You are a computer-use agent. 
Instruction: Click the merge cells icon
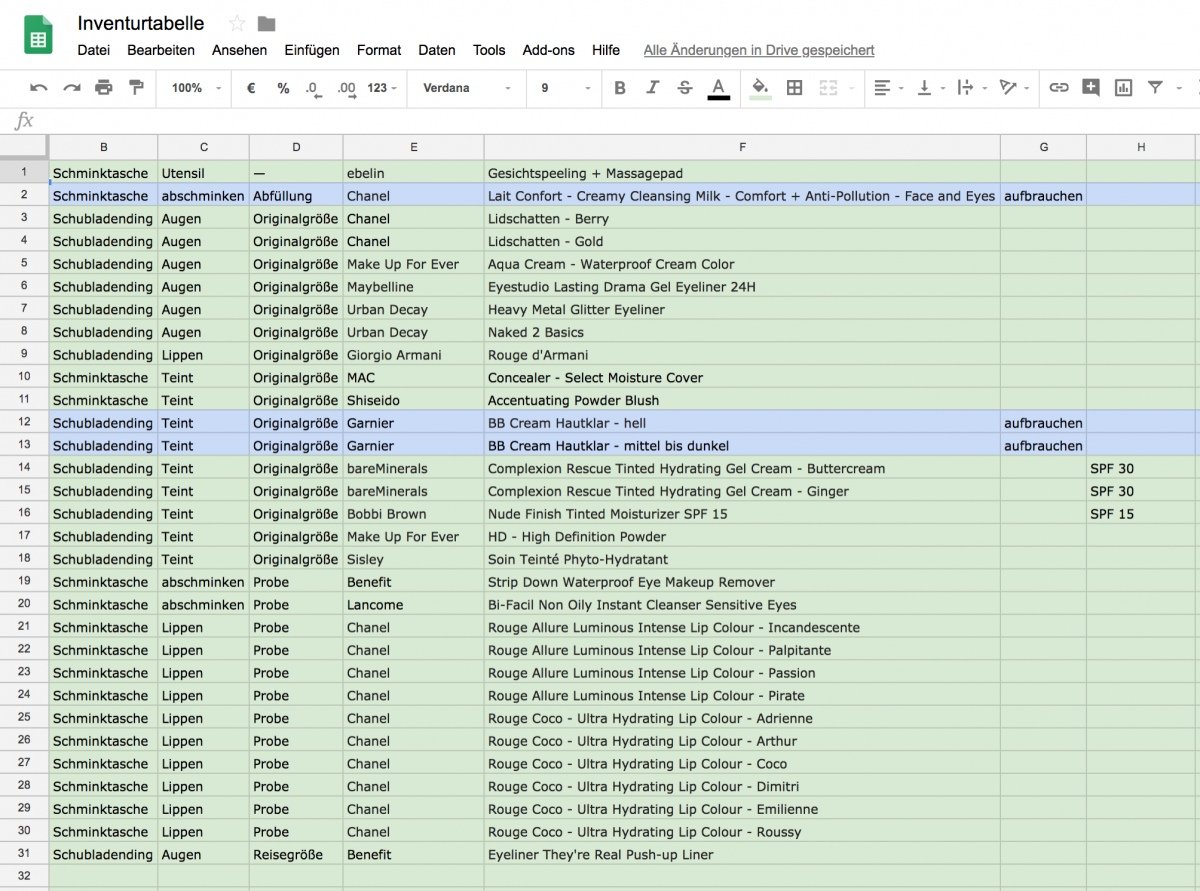pyautogui.click(x=828, y=88)
